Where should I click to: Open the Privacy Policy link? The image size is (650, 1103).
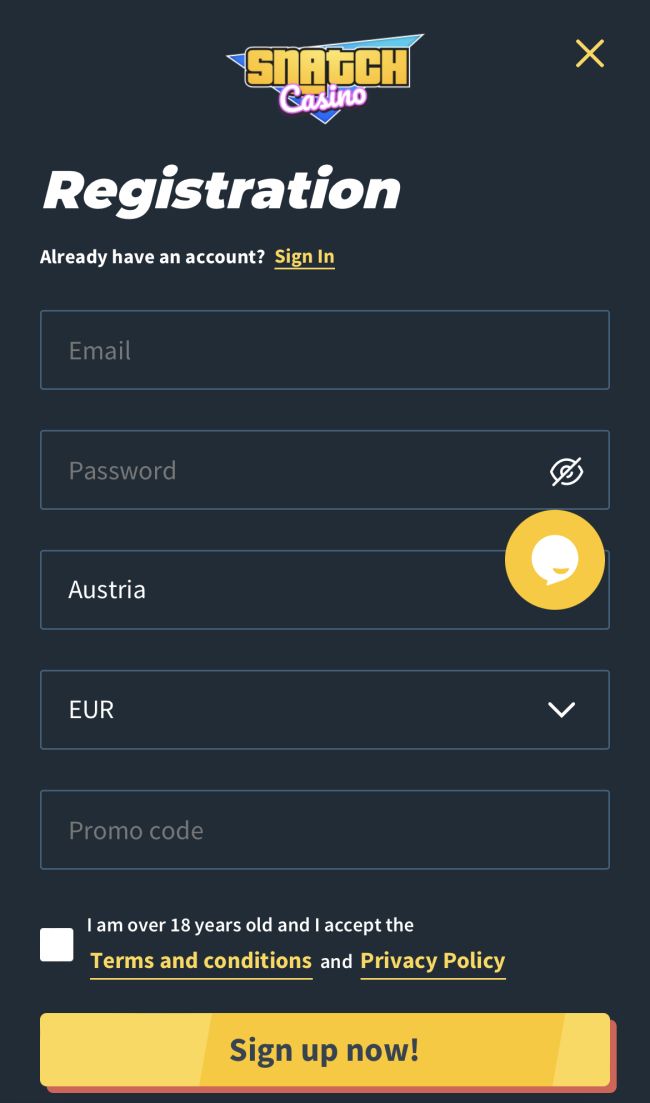pyautogui.click(x=432, y=961)
